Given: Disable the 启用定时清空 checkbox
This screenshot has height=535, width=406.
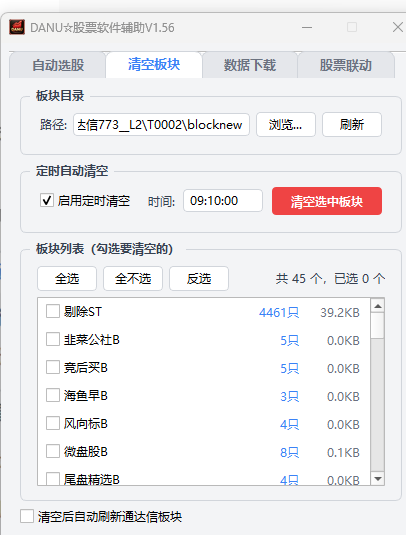Looking at the screenshot, I should (47, 201).
